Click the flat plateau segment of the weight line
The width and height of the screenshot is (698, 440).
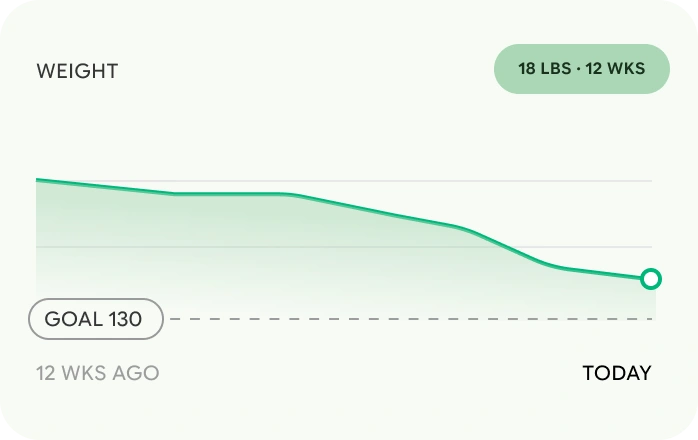pyautogui.click(x=228, y=194)
